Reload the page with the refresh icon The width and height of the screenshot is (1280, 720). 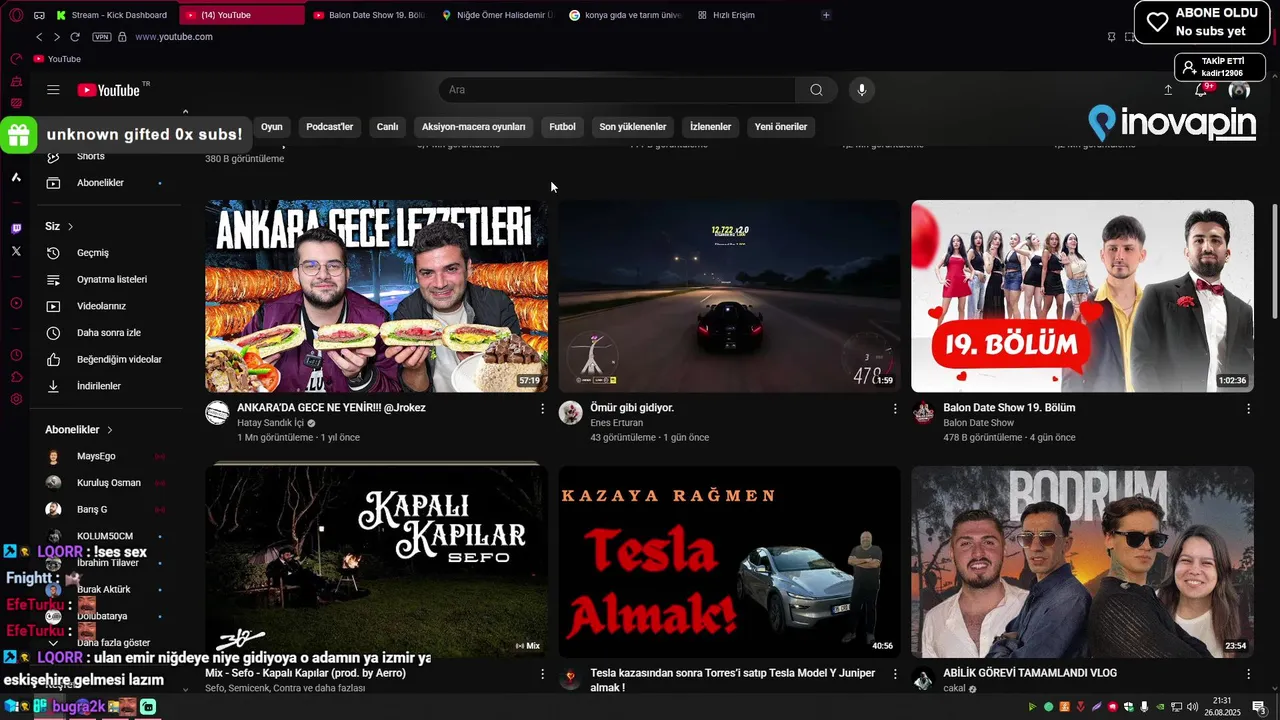pos(75,37)
